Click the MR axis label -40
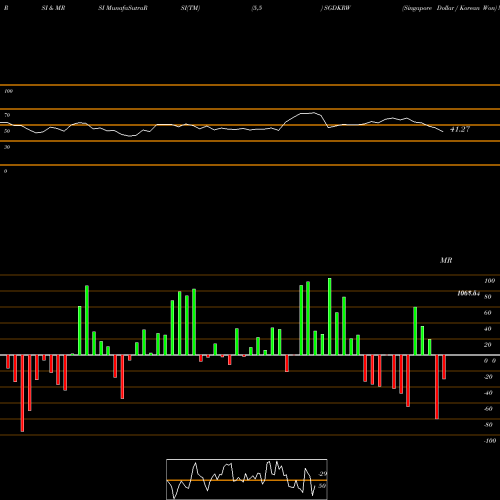Screen dimensions: 500x500 point(488,393)
